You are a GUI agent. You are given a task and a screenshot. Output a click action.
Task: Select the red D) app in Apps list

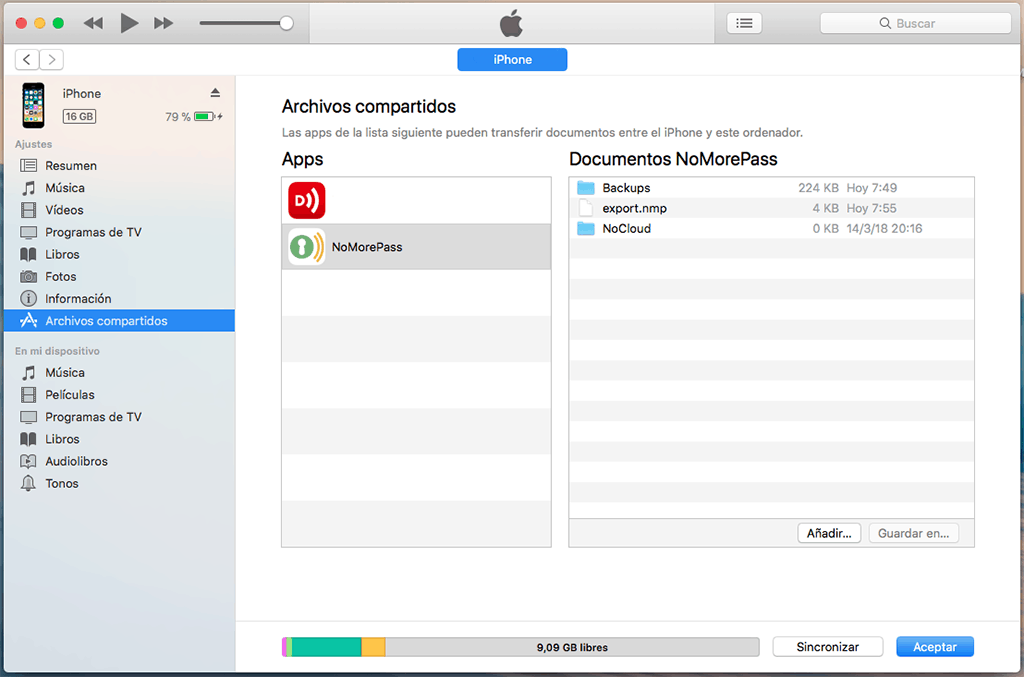click(x=416, y=200)
